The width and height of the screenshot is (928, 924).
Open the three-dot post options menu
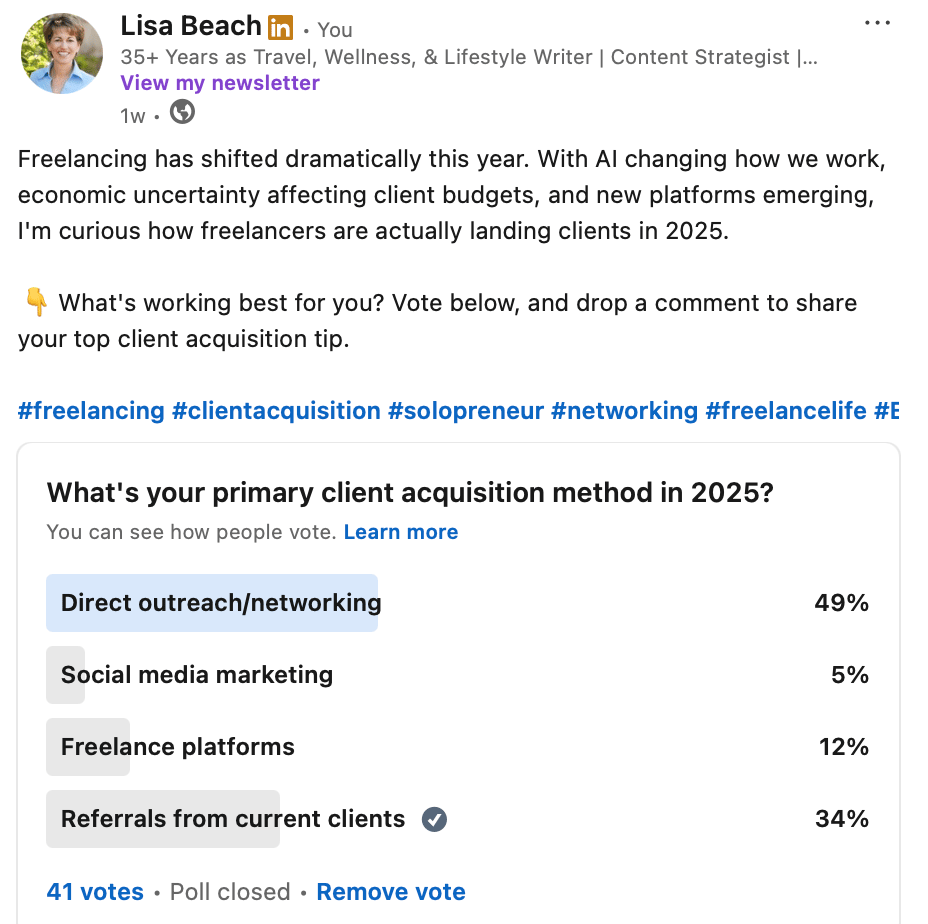(x=877, y=23)
